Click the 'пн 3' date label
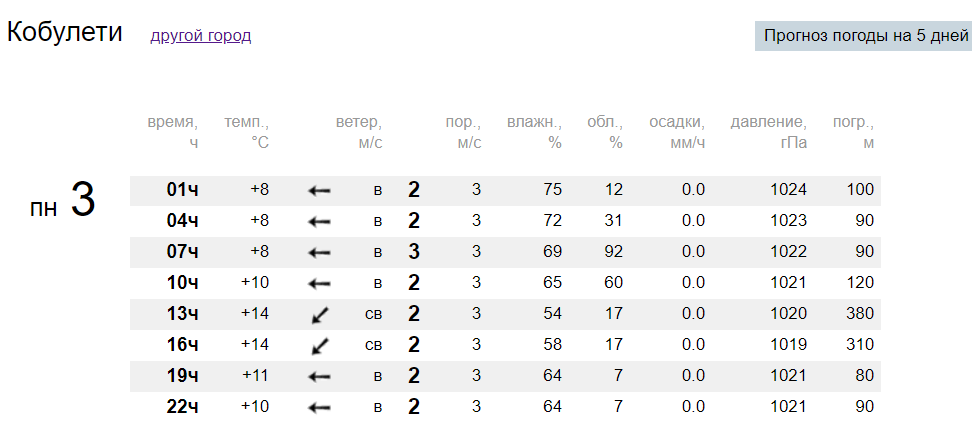This screenshot has height=438, width=972. tap(63, 199)
